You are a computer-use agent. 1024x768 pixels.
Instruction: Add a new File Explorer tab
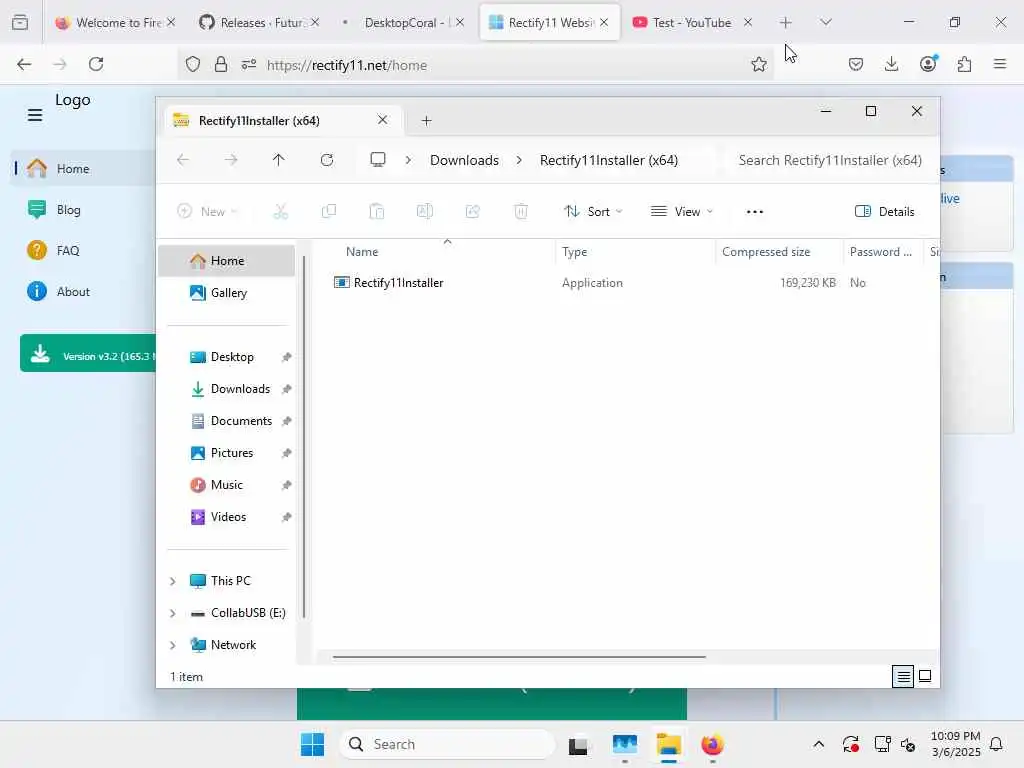[x=426, y=121]
